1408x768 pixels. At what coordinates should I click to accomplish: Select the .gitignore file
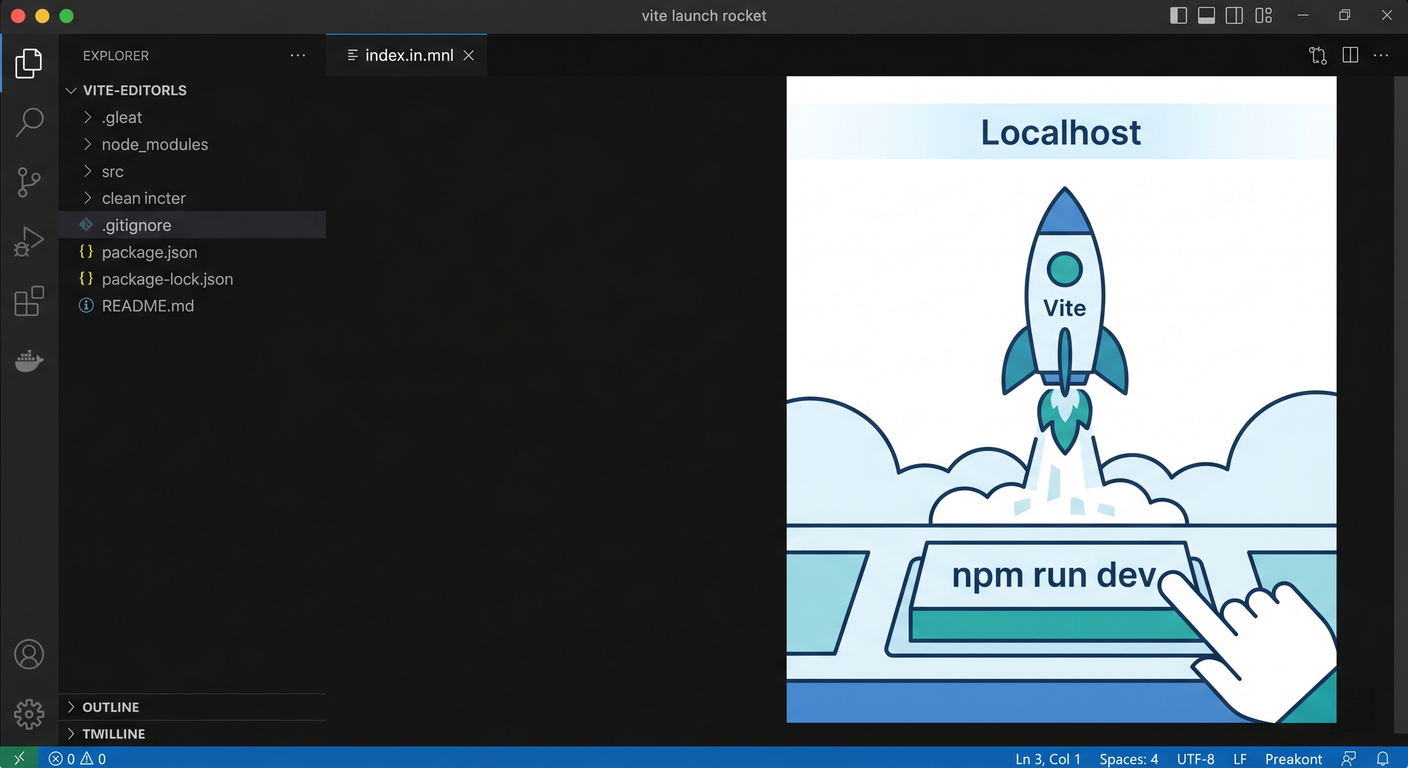tap(192, 225)
